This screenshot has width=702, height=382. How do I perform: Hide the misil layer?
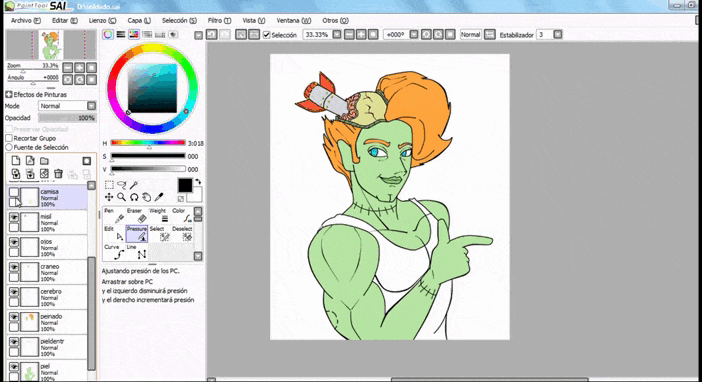(14, 218)
